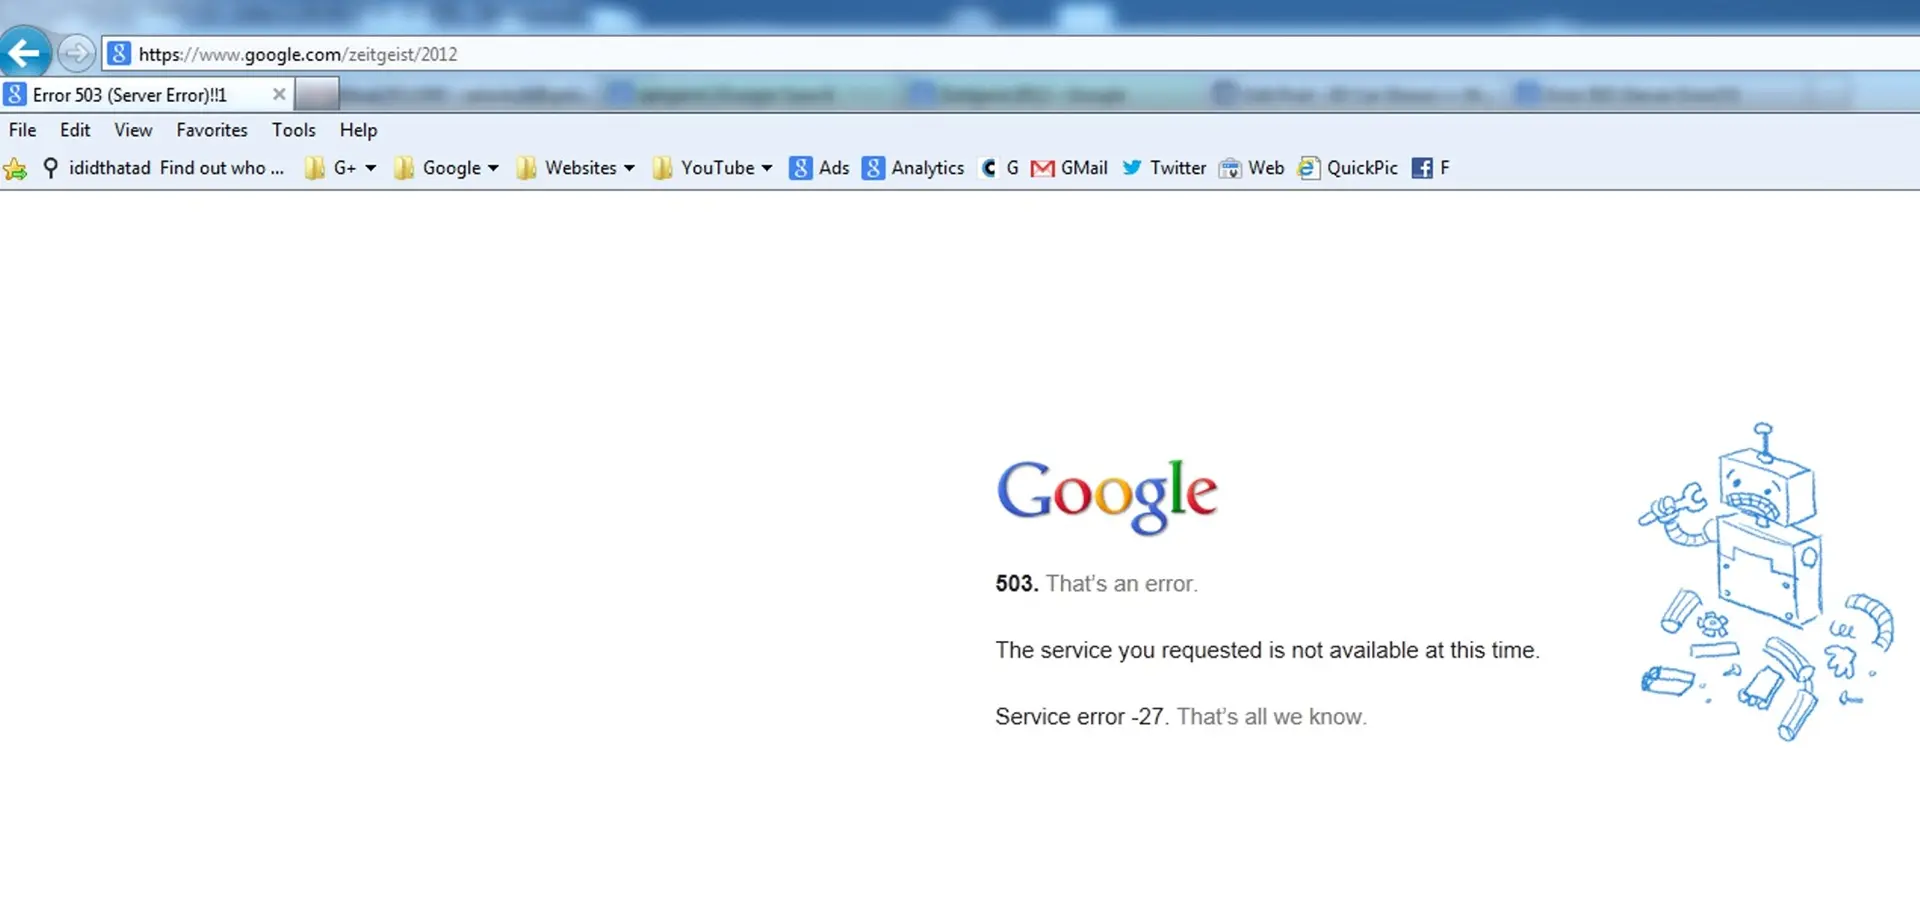Viewport: 1920px width, 901px height.
Task: Click the browser Back arrow button
Action: coord(24,53)
